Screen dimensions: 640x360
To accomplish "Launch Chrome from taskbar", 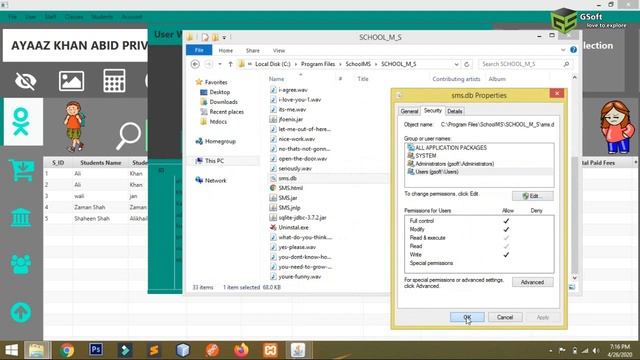I will tap(67, 350).
